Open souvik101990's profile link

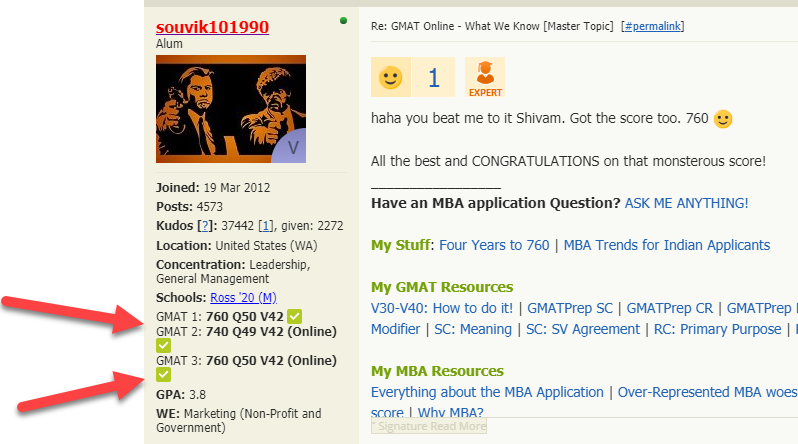tap(212, 27)
